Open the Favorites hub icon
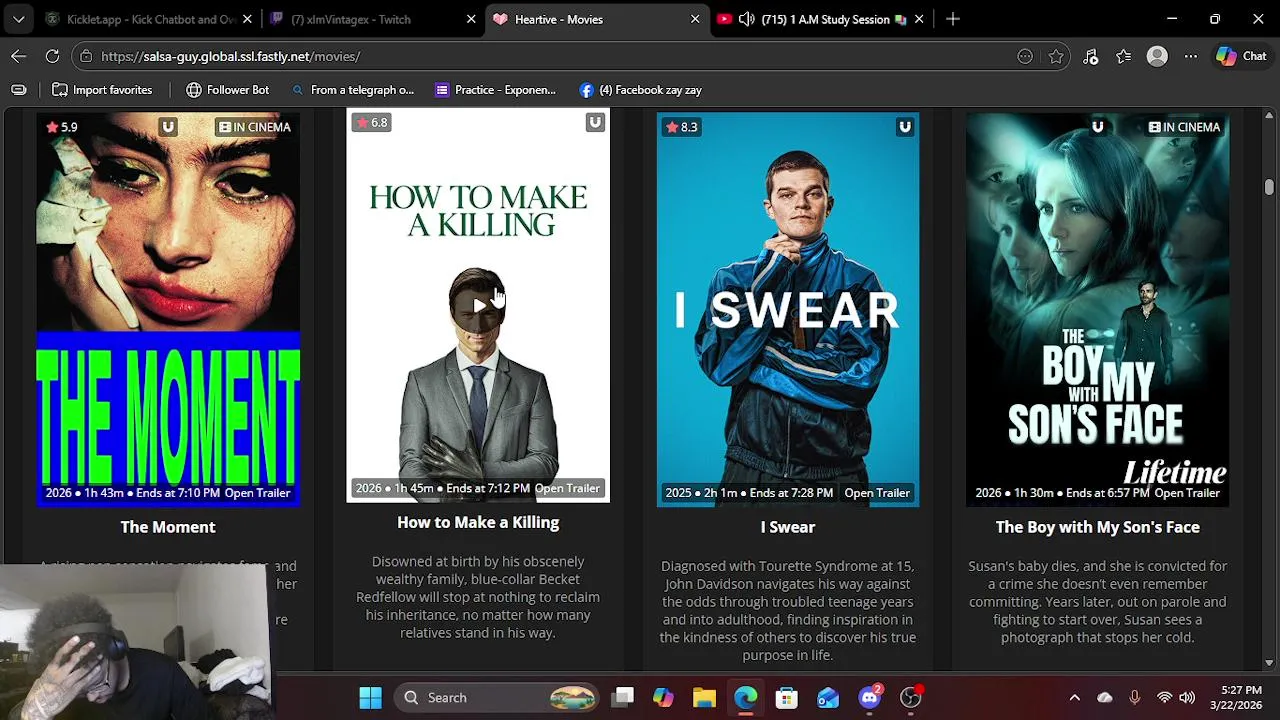1280x720 pixels. point(1124,57)
